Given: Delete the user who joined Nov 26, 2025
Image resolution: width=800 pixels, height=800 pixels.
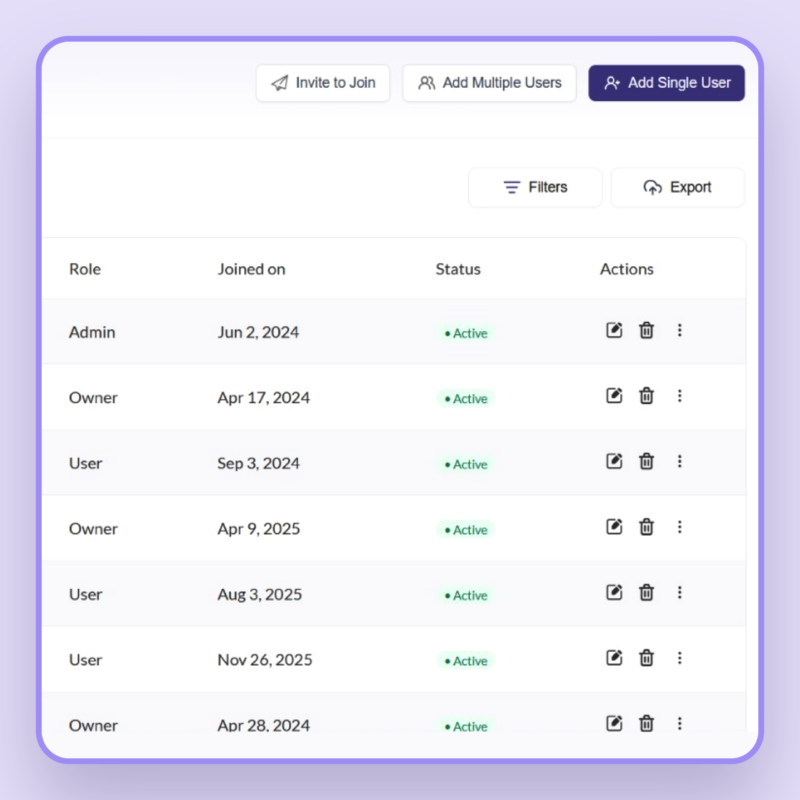Looking at the screenshot, I should click(x=646, y=658).
